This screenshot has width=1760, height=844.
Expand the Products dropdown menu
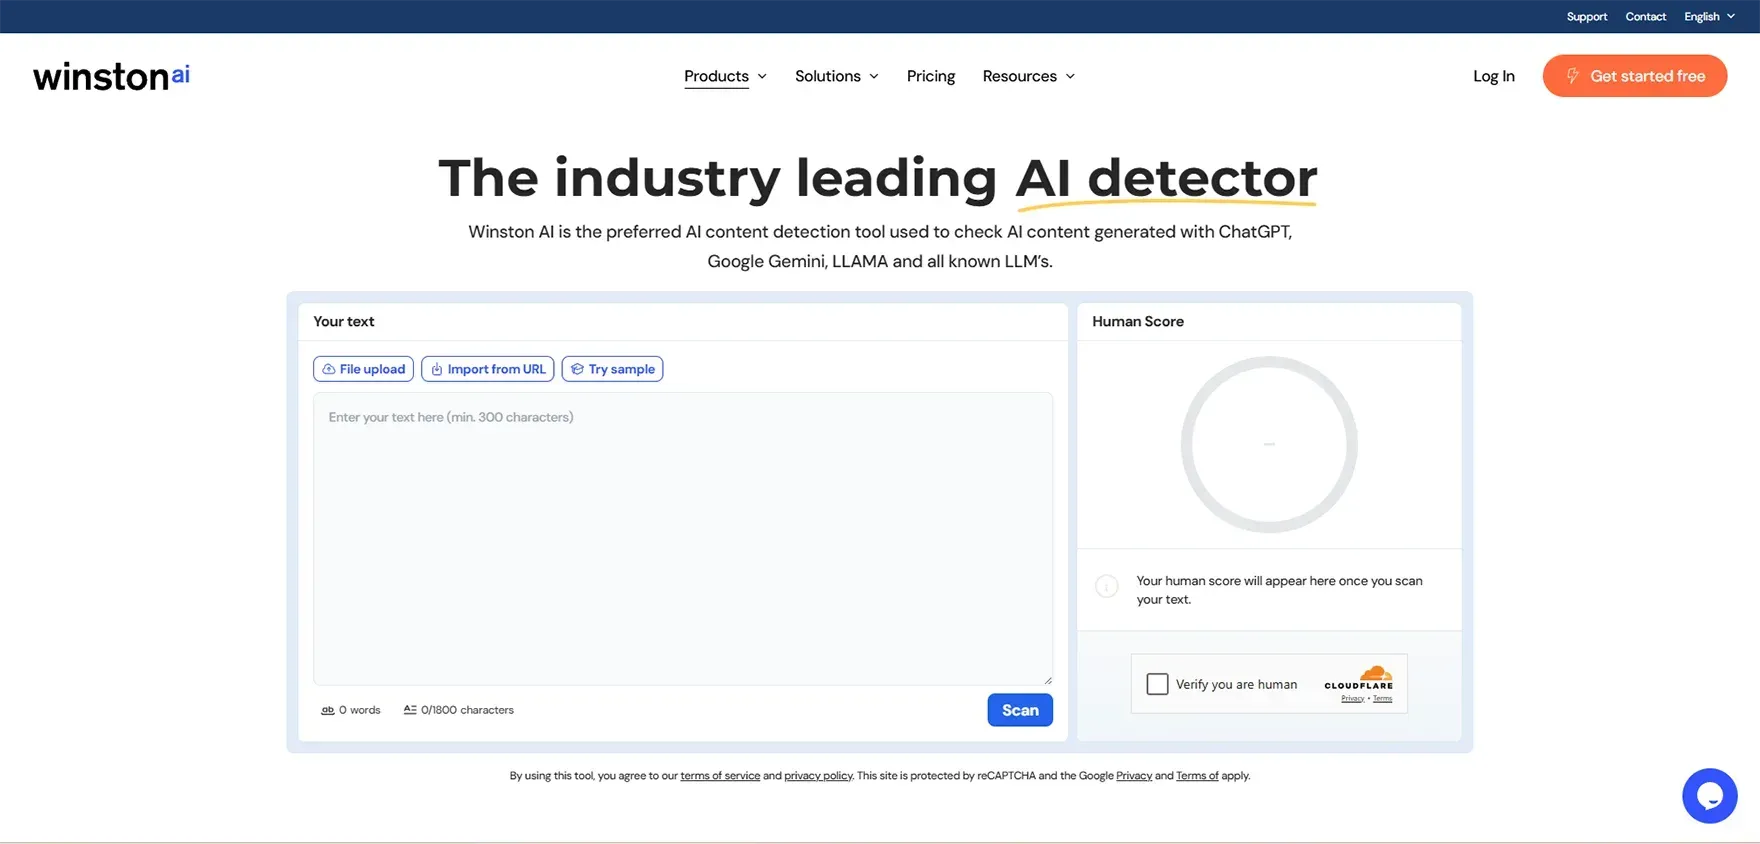point(725,76)
